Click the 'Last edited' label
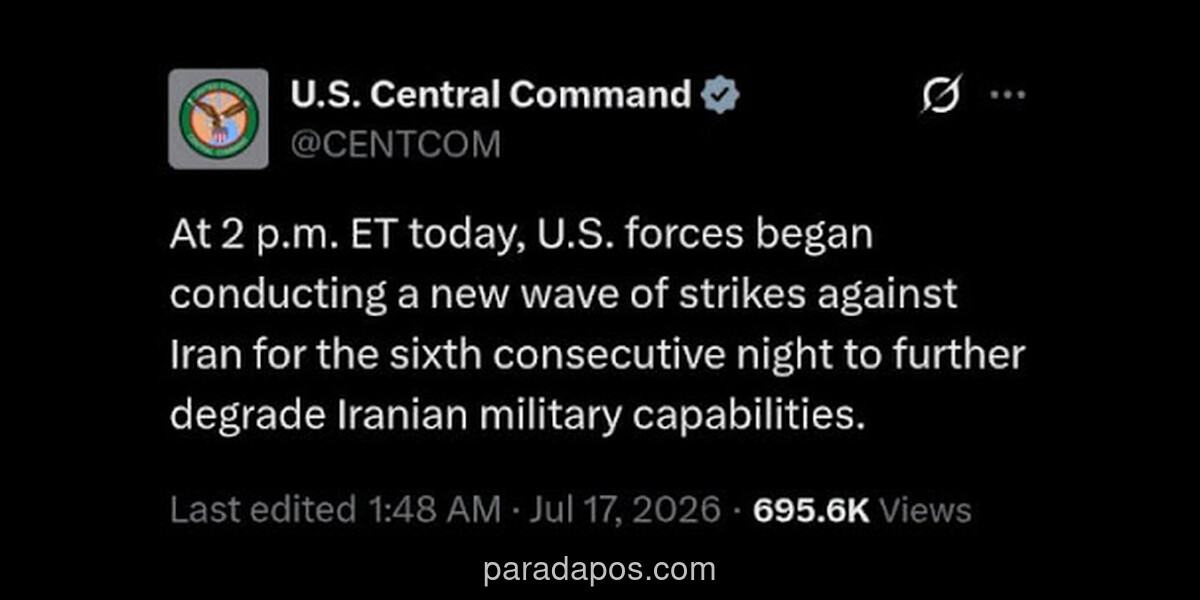The image size is (1200, 600). click(x=263, y=510)
